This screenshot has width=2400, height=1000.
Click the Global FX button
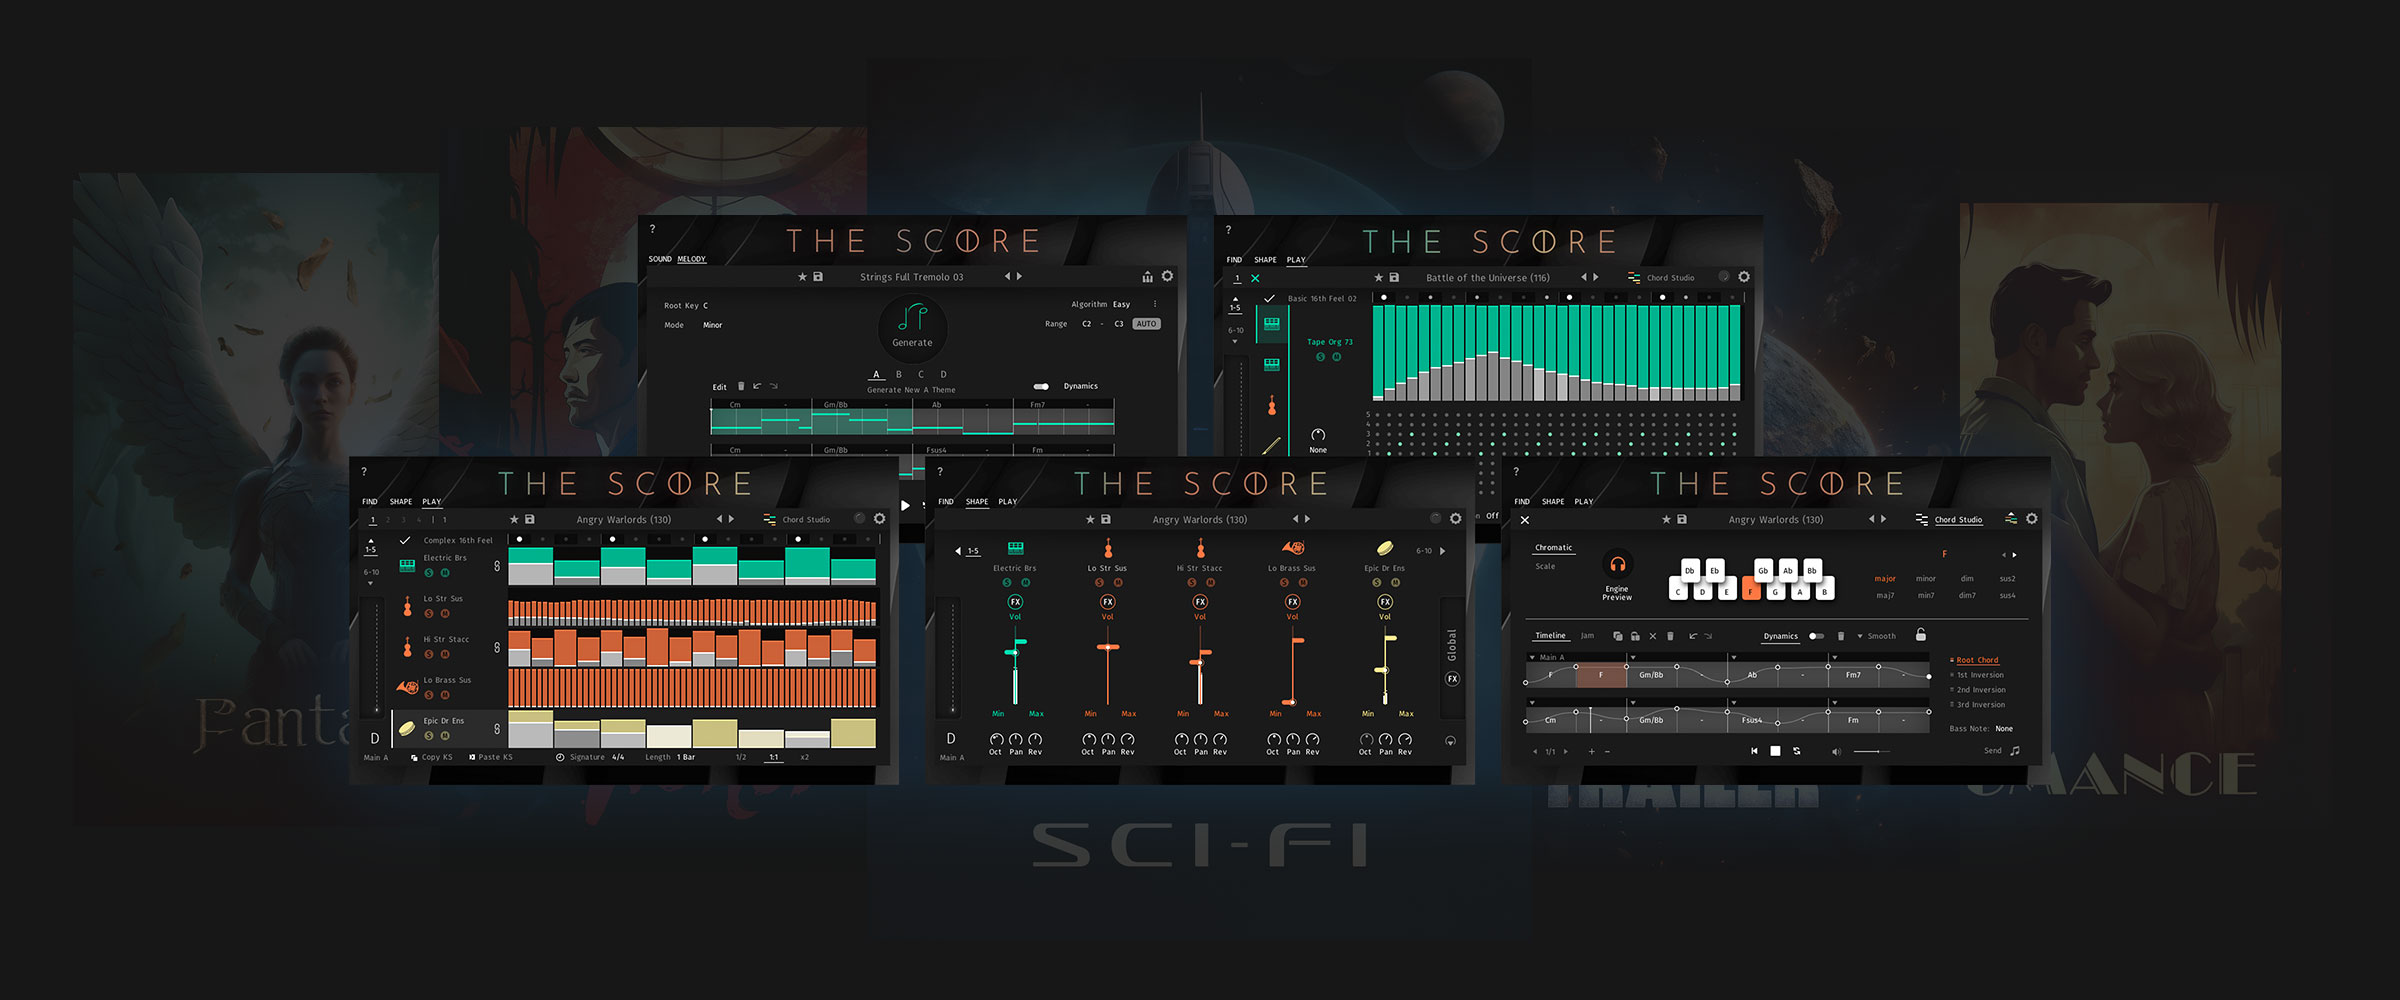(1452, 679)
